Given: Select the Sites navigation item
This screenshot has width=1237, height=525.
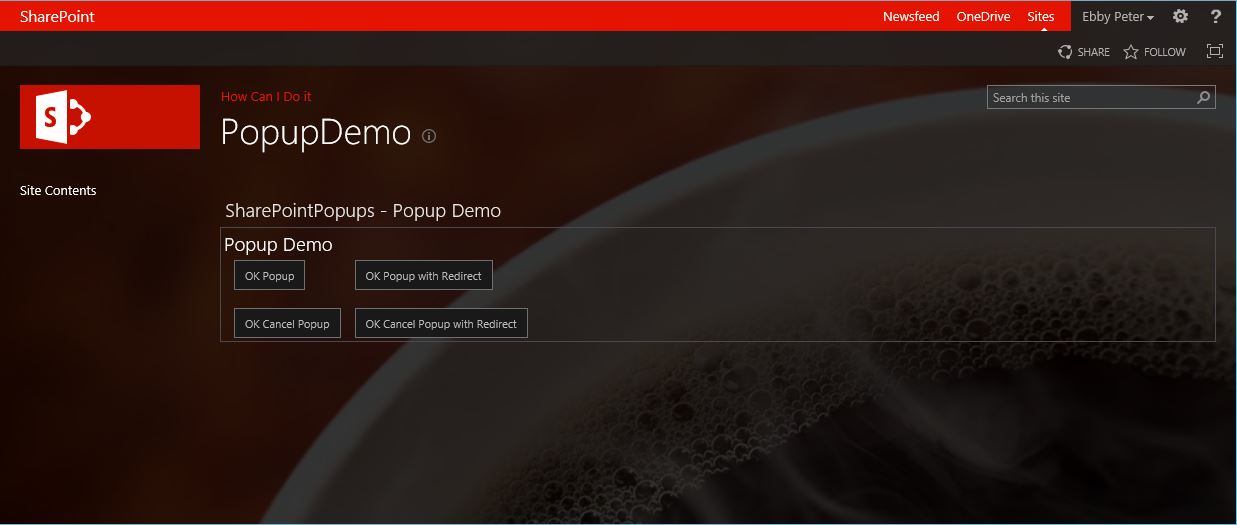Looking at the screenshot, I should click(1040, 17).
